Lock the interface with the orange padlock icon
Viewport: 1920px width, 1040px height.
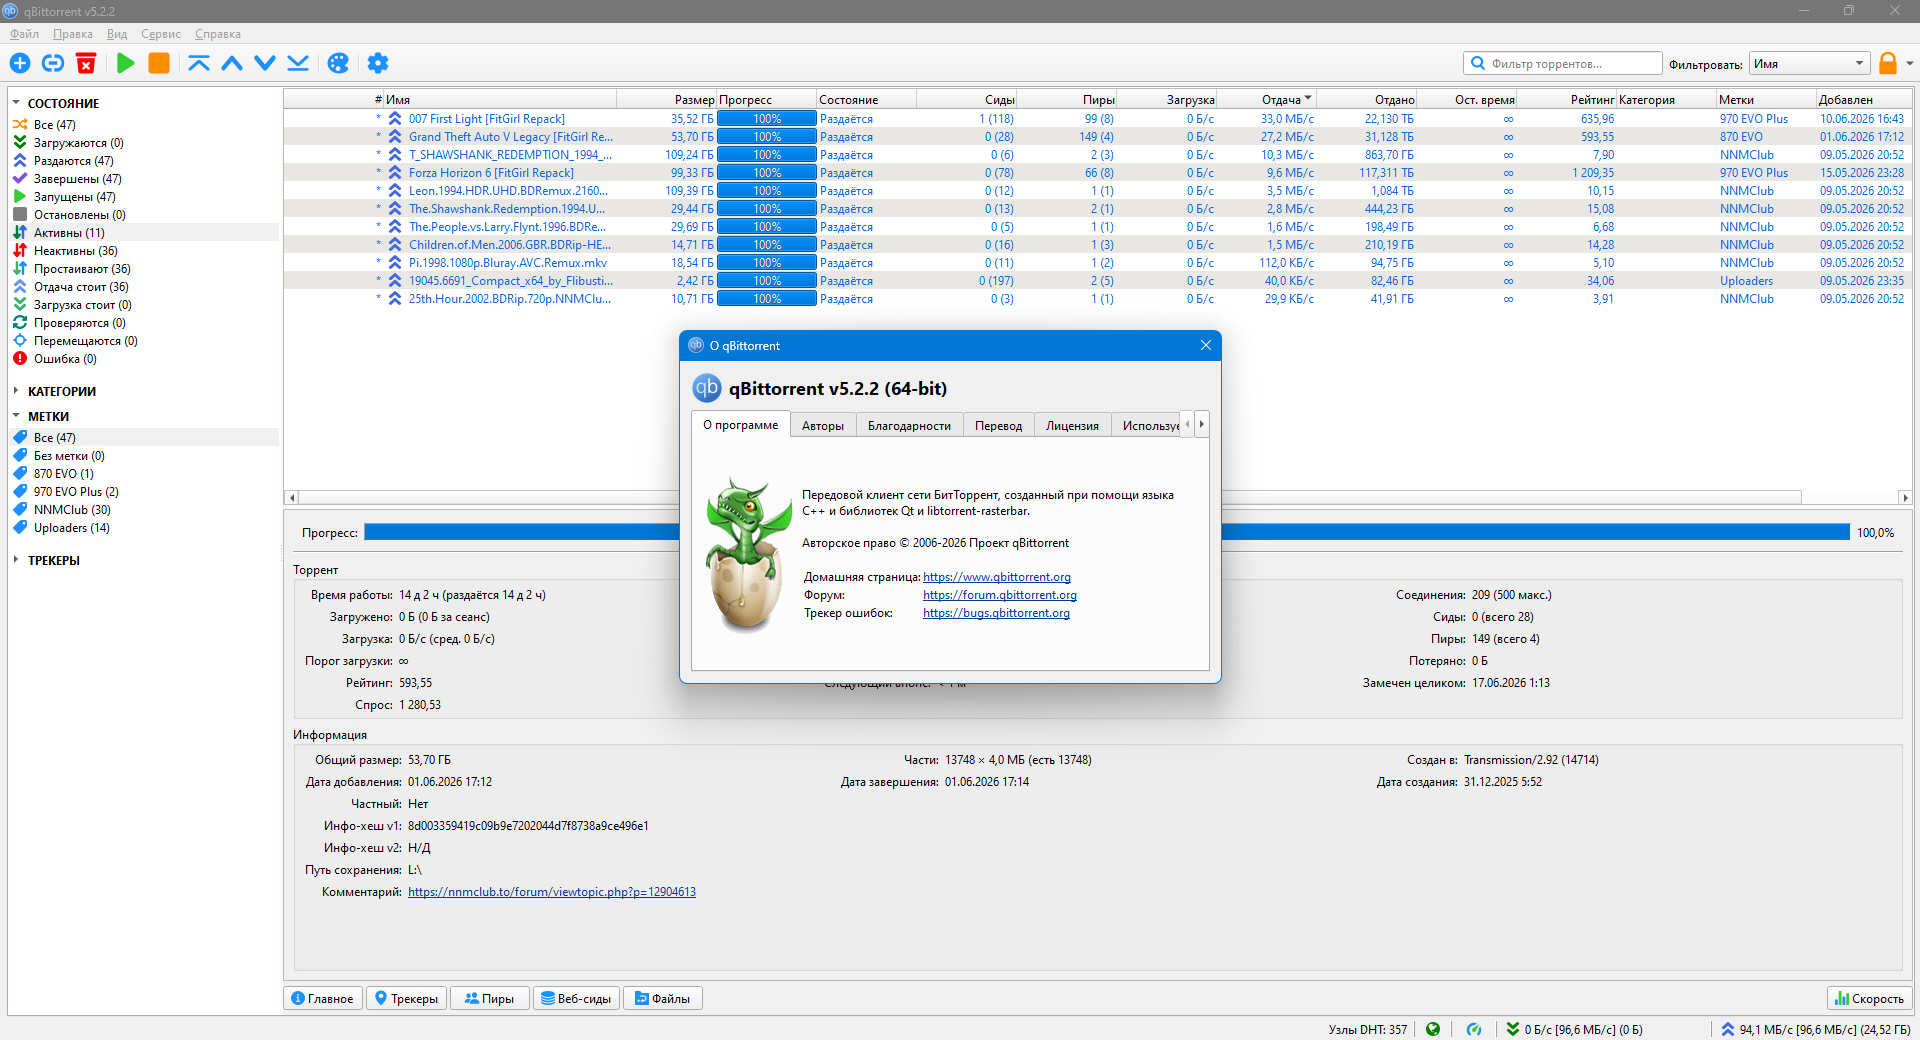[1888, 63]
